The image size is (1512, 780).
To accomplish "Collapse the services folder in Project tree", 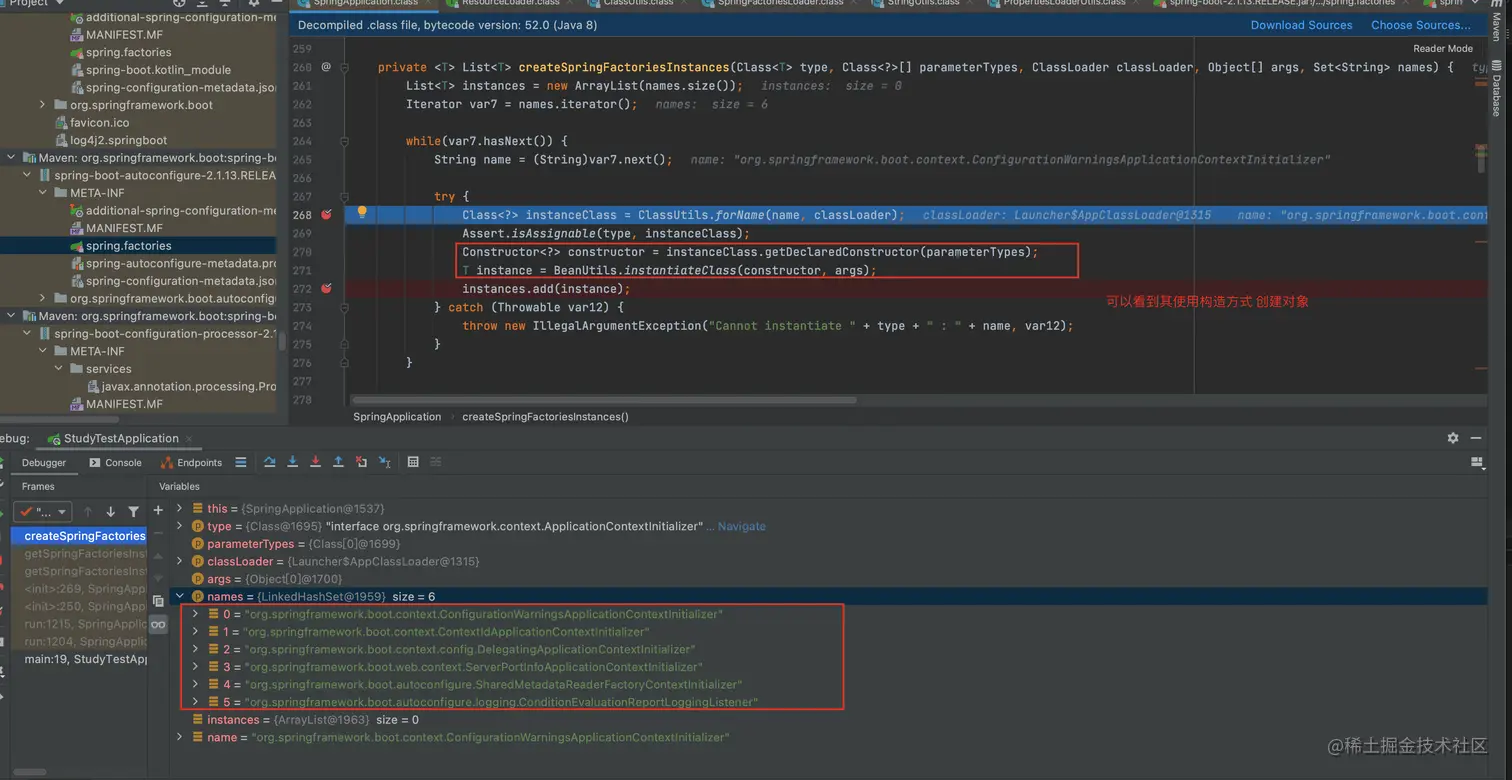I will (59, 369).
